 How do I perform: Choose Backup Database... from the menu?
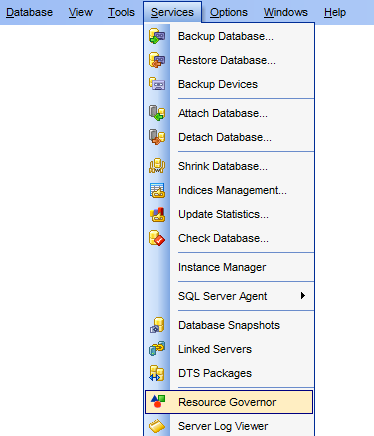[229, 36]
